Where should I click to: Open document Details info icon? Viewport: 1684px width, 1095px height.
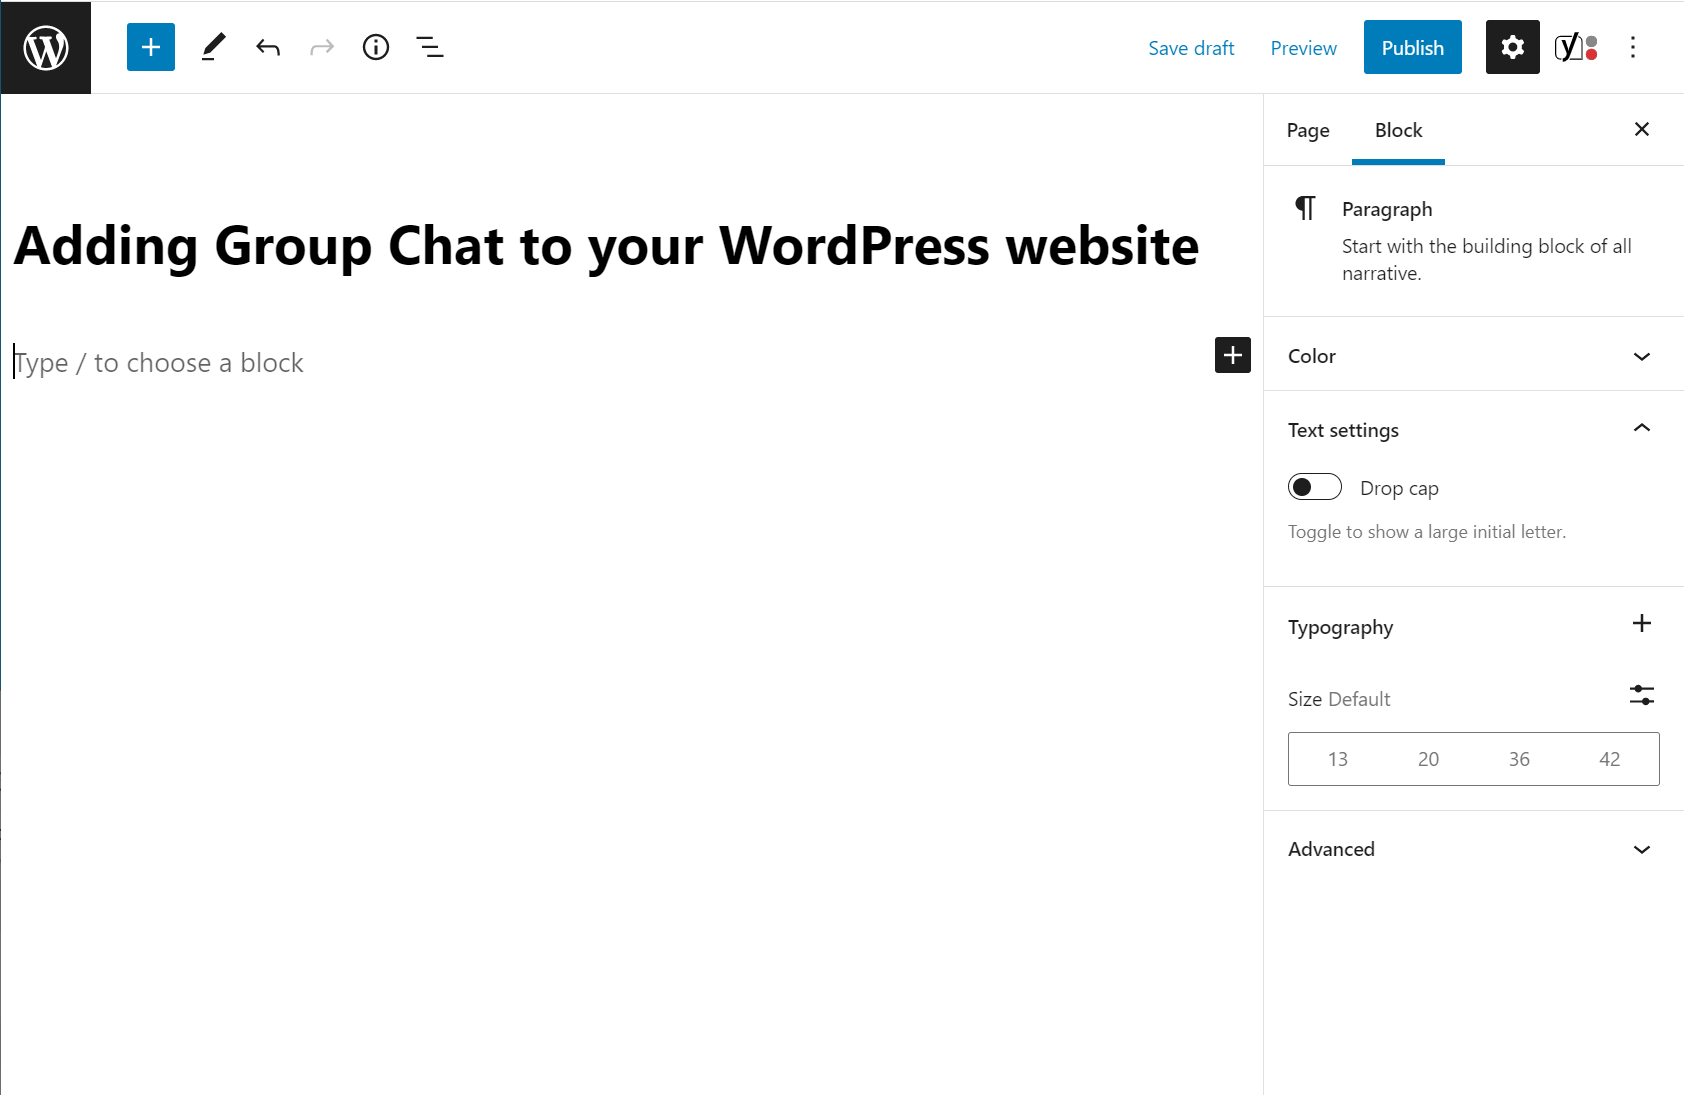pyautogui.click(x=376, y=47)
